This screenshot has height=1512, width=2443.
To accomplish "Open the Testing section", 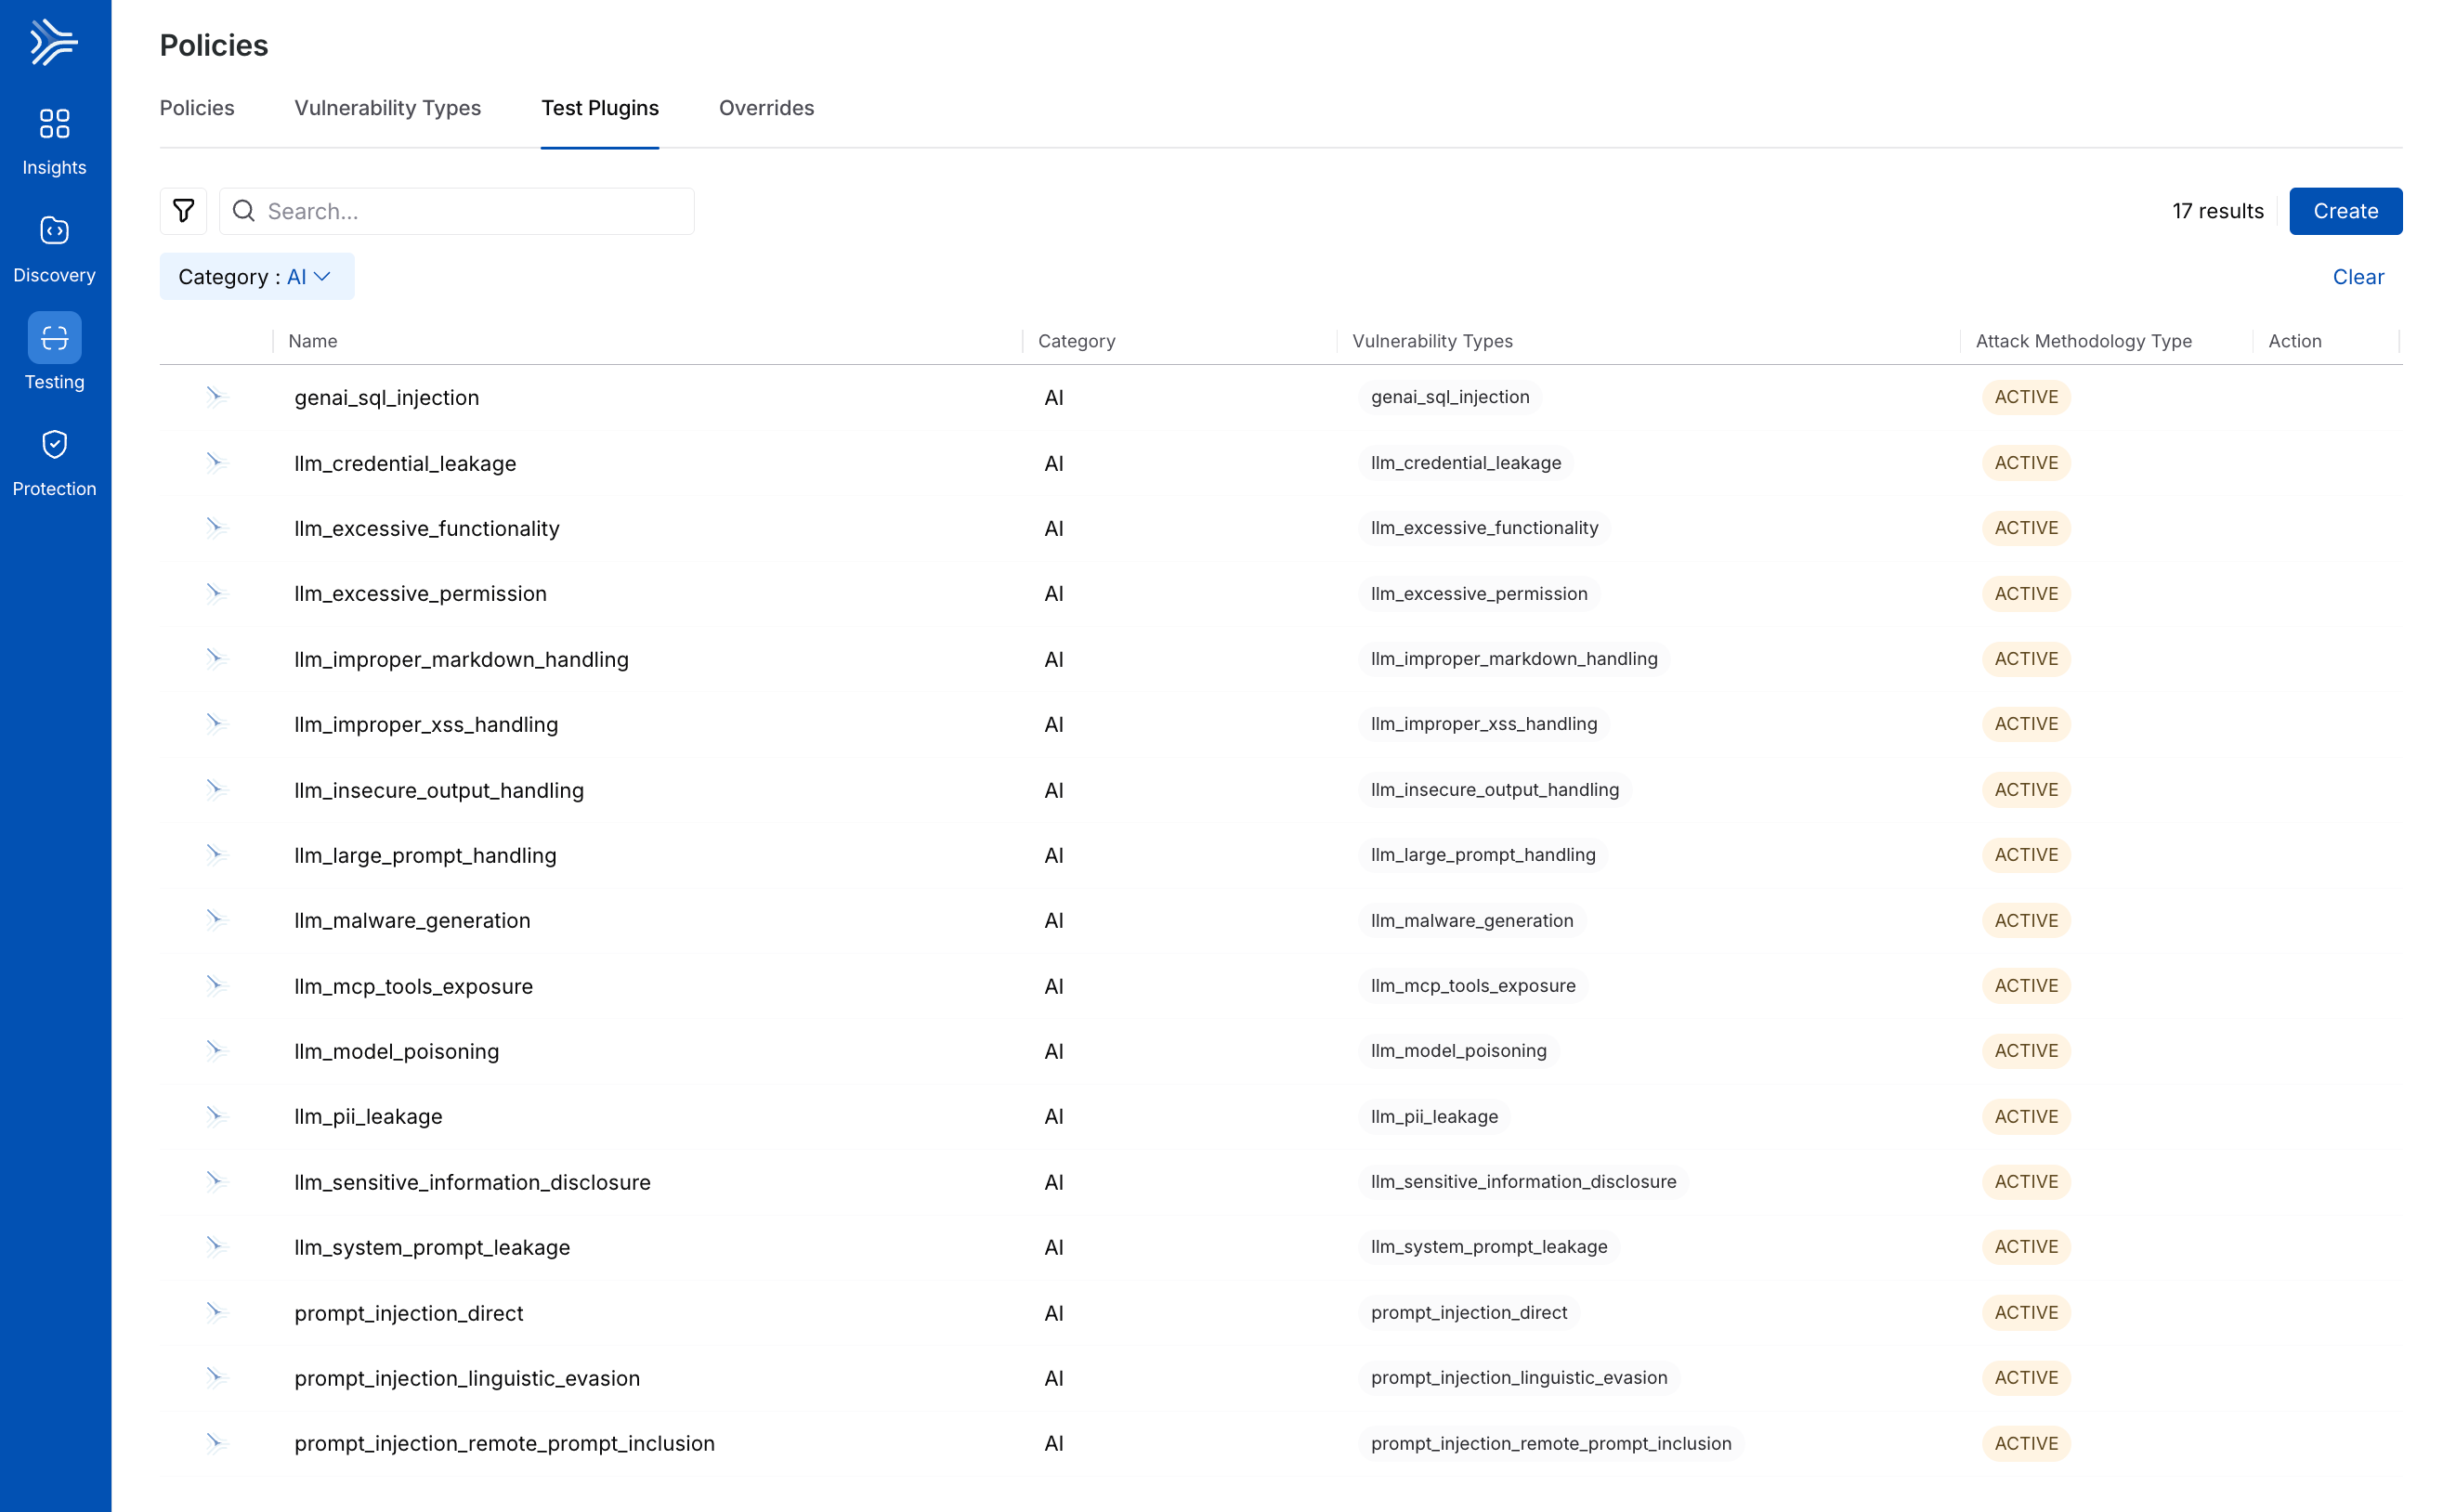I will point(54,353).
